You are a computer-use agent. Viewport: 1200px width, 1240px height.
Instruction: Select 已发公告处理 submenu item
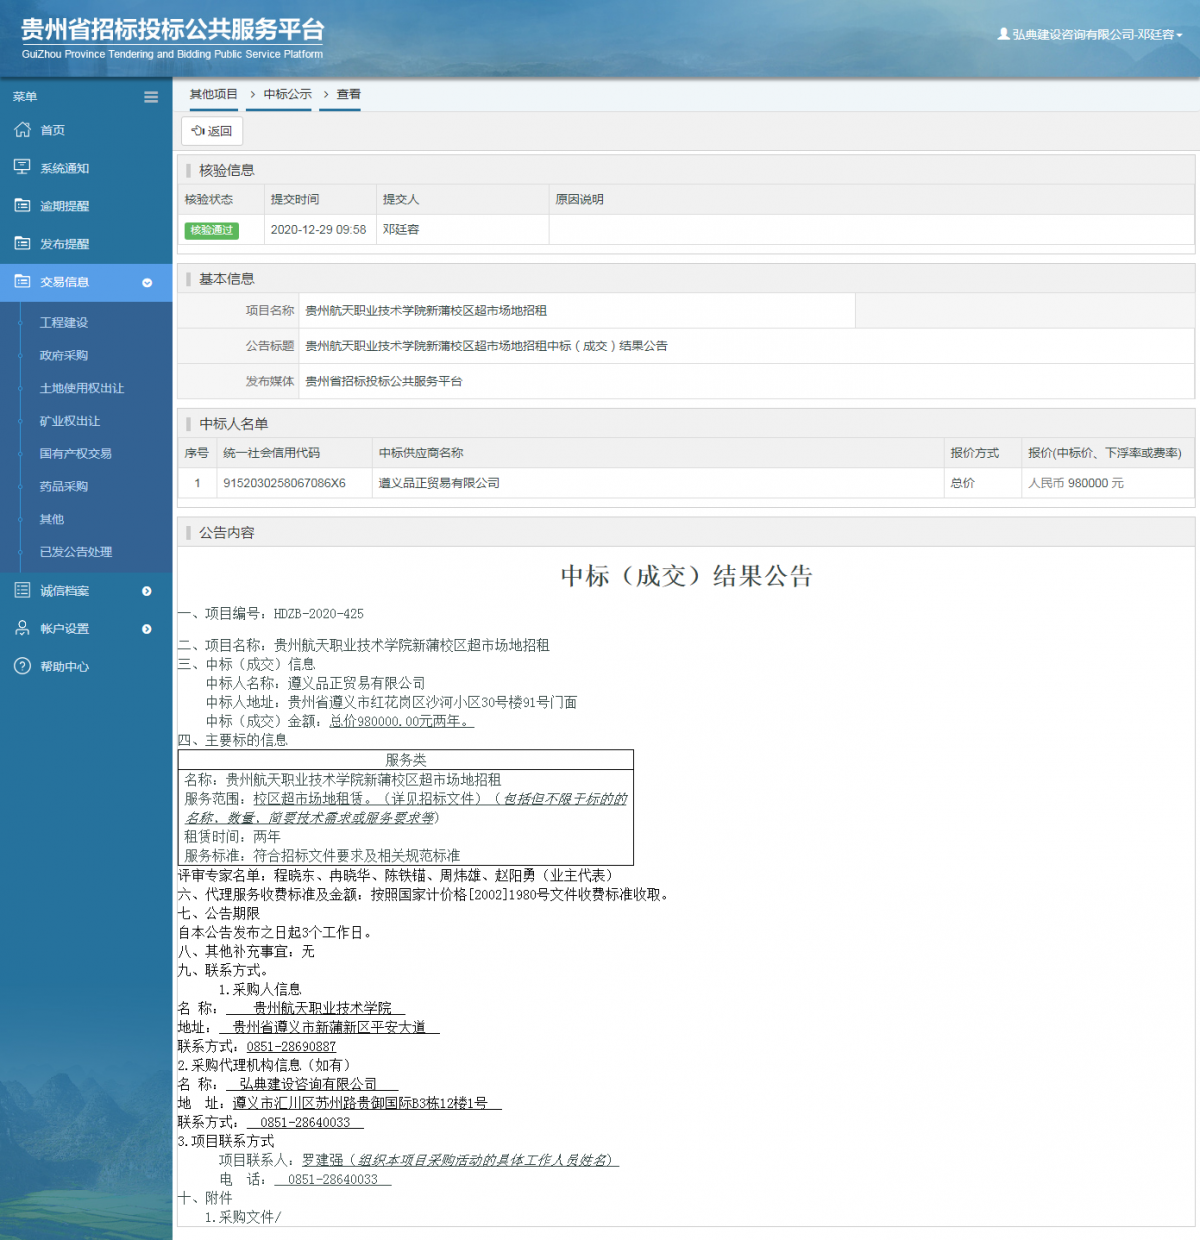tap(76, 552)
